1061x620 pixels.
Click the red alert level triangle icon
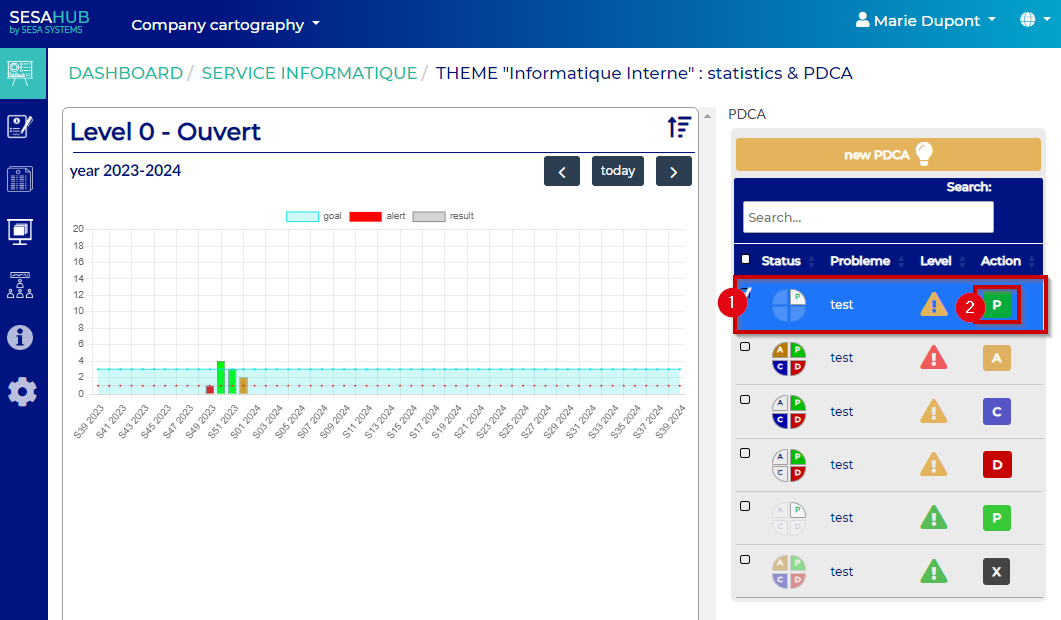pos(933,358)
